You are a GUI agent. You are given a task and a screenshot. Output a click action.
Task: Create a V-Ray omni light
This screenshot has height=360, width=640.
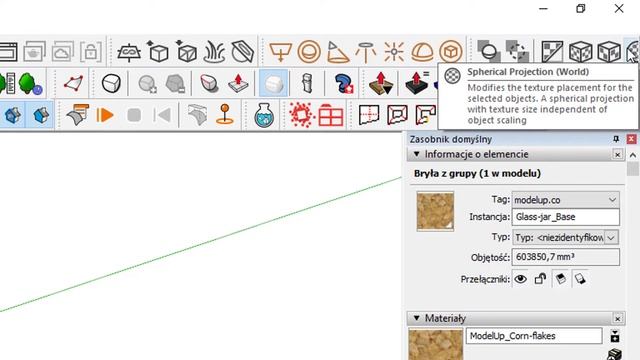pos(394,52)
